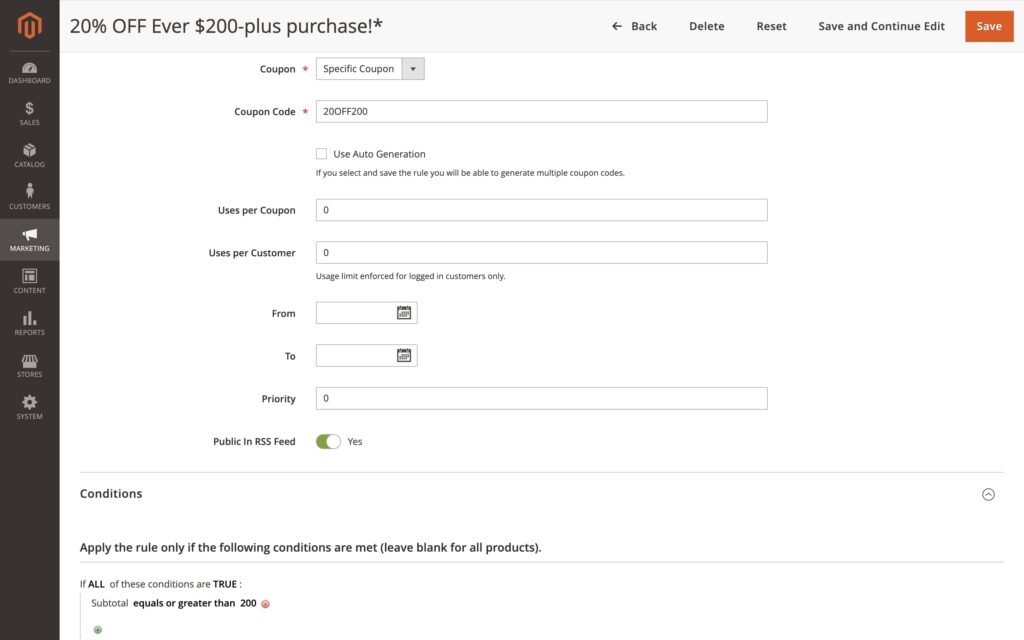Edit the Subtotal value 200
The image size is (1024, 640).
point(248,603)
